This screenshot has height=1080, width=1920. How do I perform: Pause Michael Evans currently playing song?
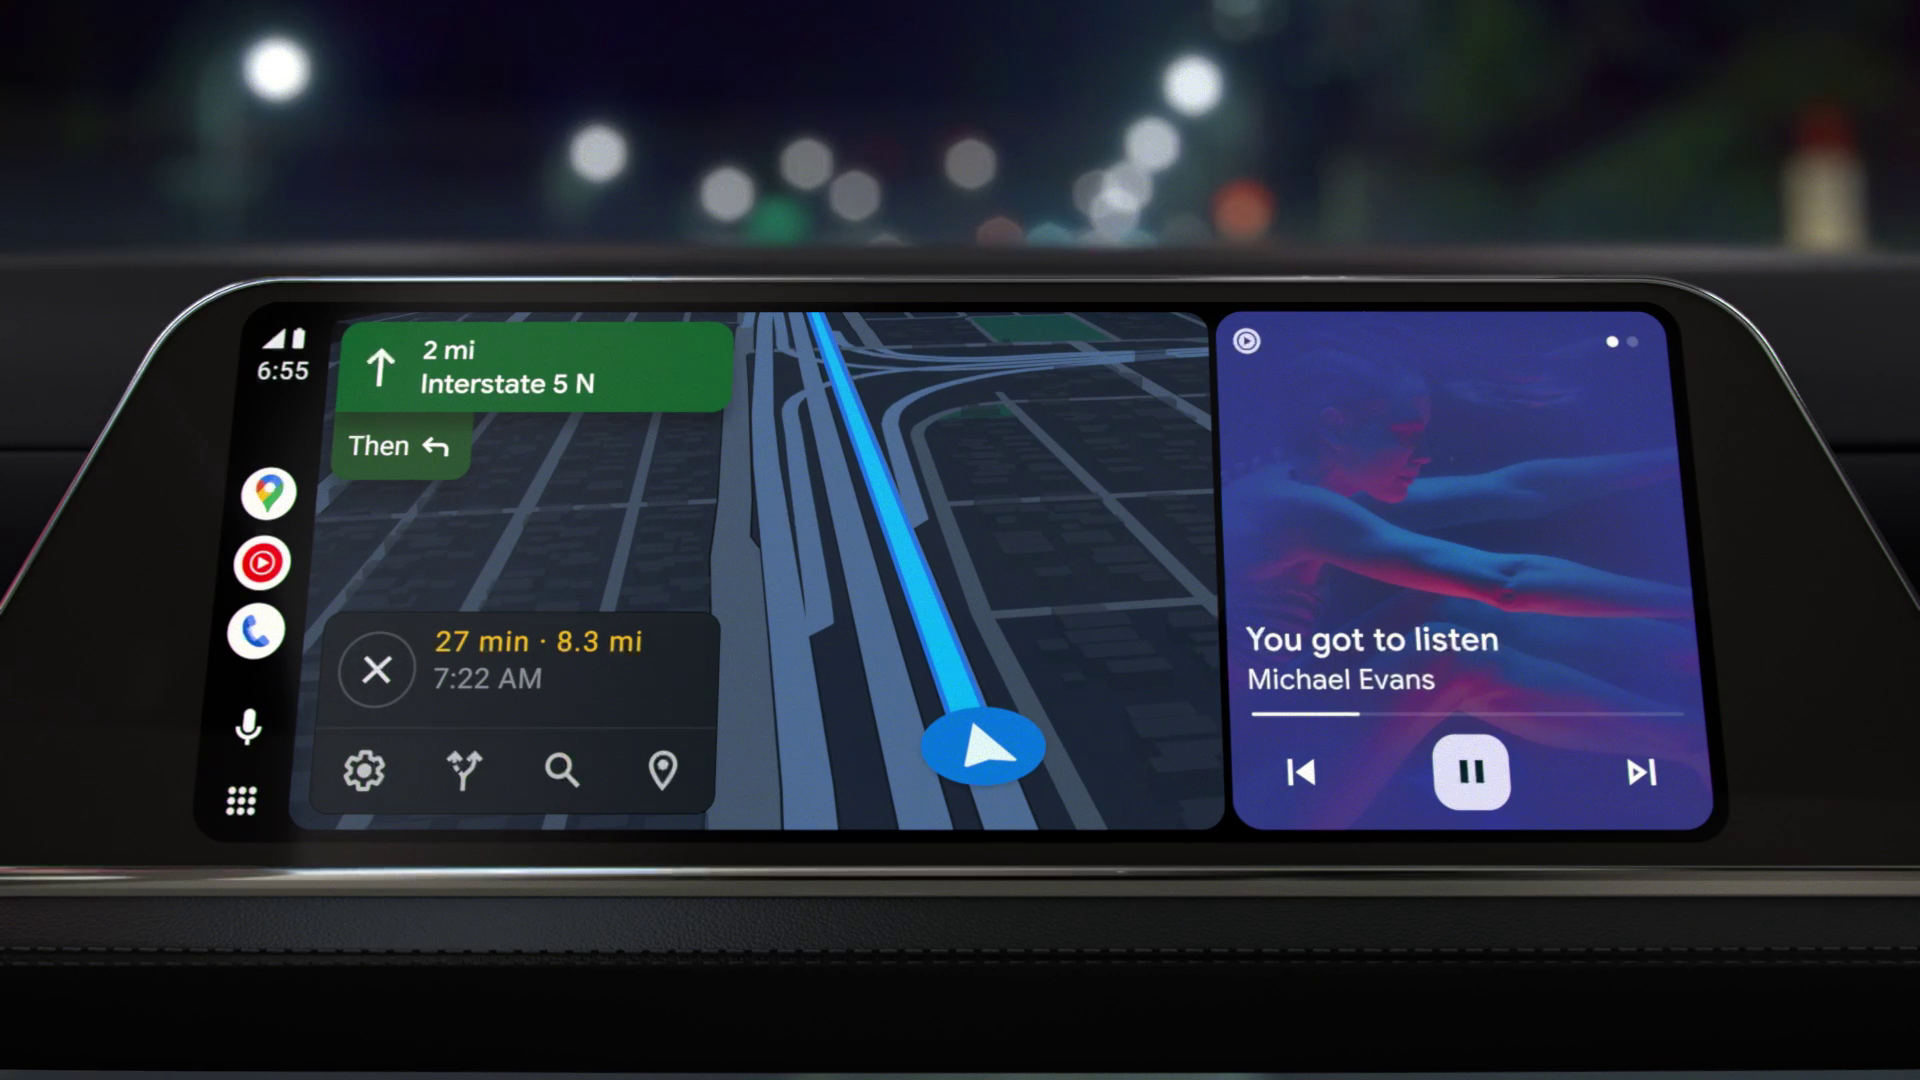[x=1468, y=771]
